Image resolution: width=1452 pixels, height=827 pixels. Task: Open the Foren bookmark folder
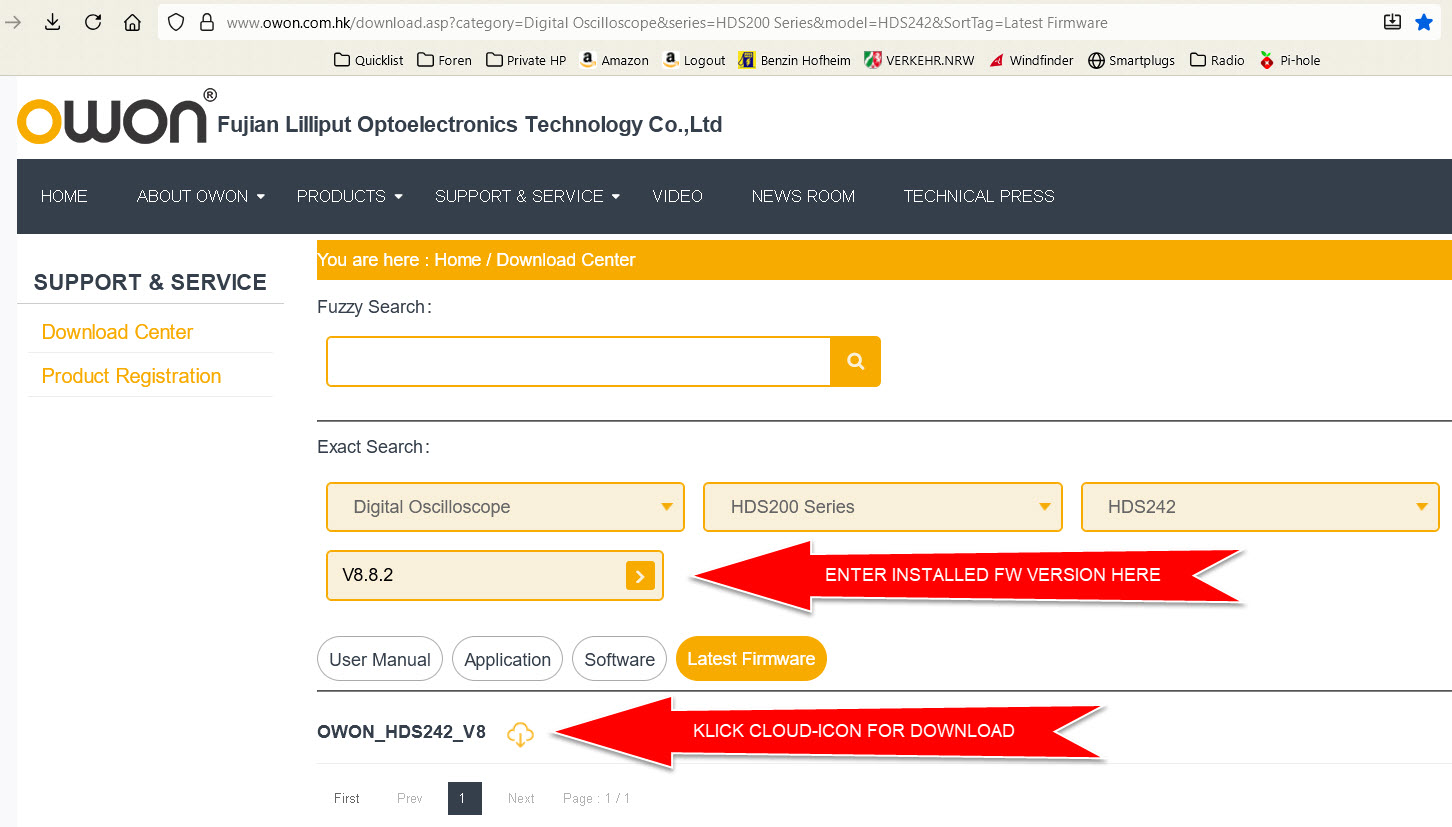click(x=444, y=60)
